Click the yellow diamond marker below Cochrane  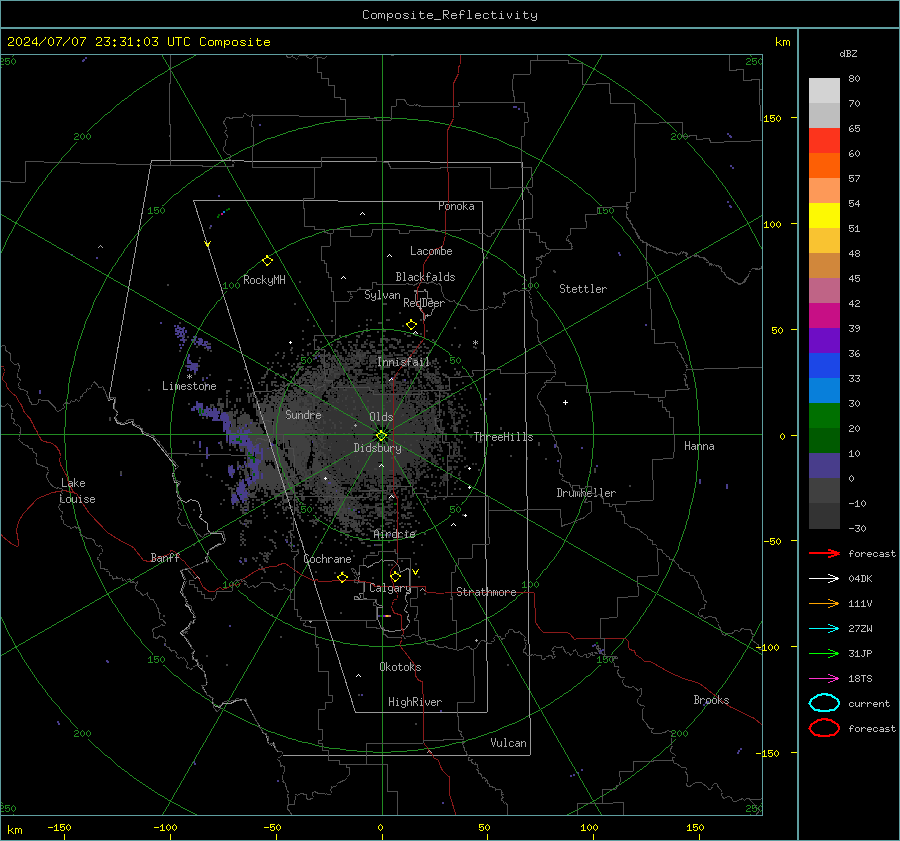click(x=343, y=577)
